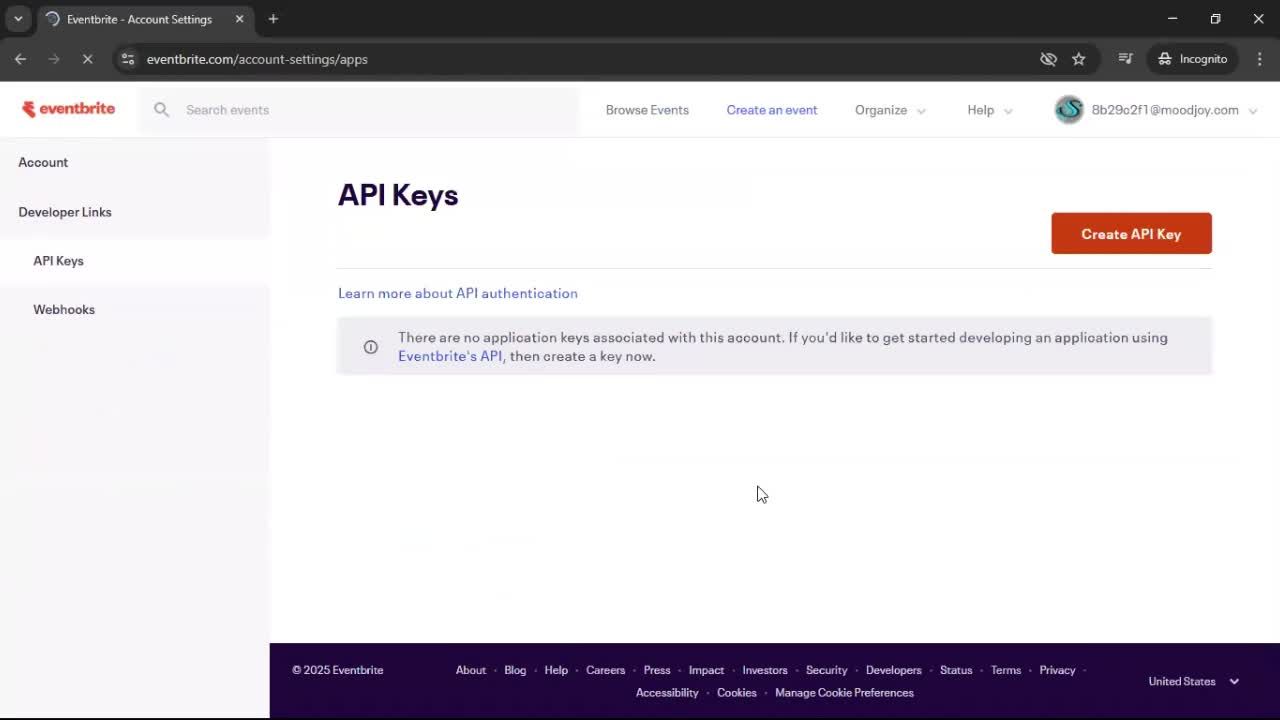Click the API Keys page heading
The image size is (1280, 720).
[x=398, y=195]
